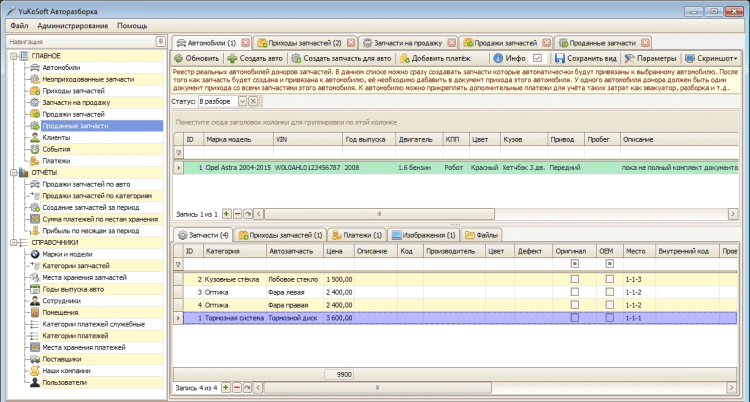Open Клиенты in the navigation tree
750x402 pixels.
56,137
